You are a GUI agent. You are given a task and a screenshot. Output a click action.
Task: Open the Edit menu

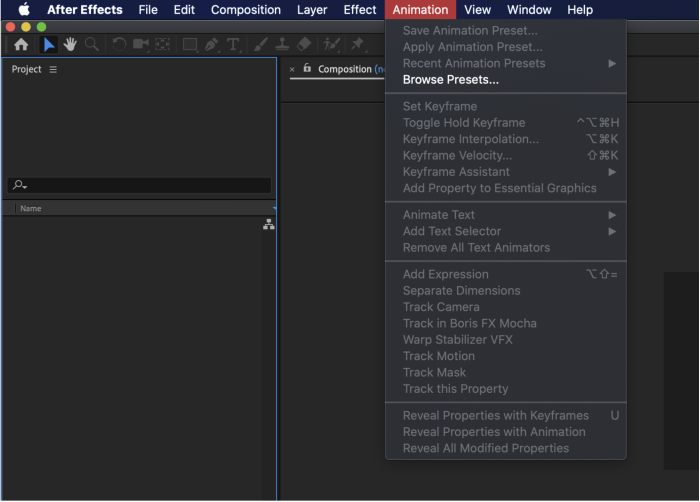(184, 9)
